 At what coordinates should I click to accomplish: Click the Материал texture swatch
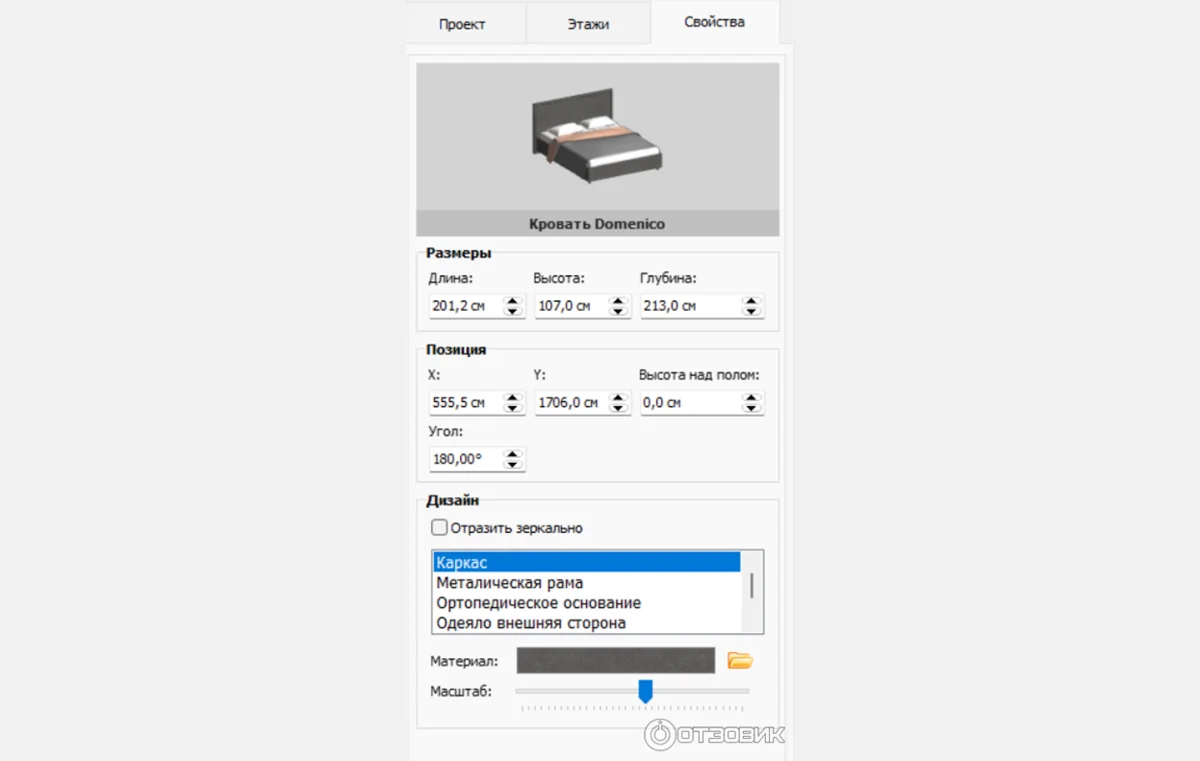[x=616, y=660]
